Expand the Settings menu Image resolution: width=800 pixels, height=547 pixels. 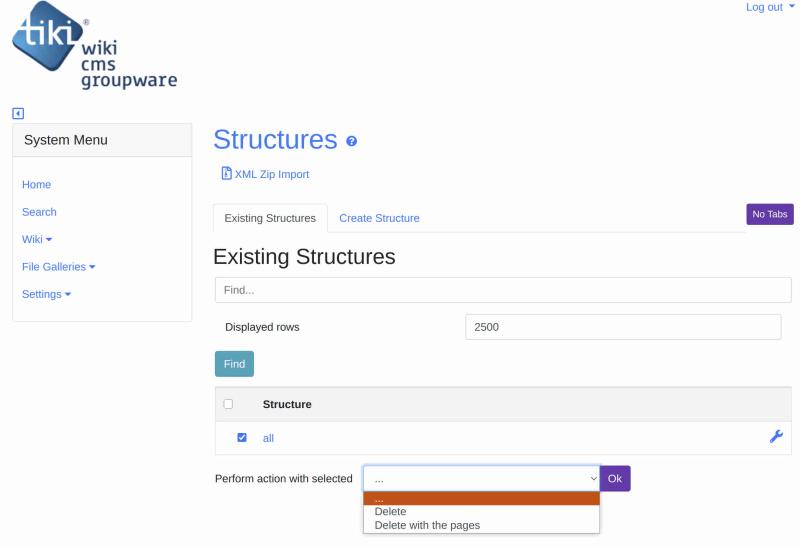coord(46,294)
